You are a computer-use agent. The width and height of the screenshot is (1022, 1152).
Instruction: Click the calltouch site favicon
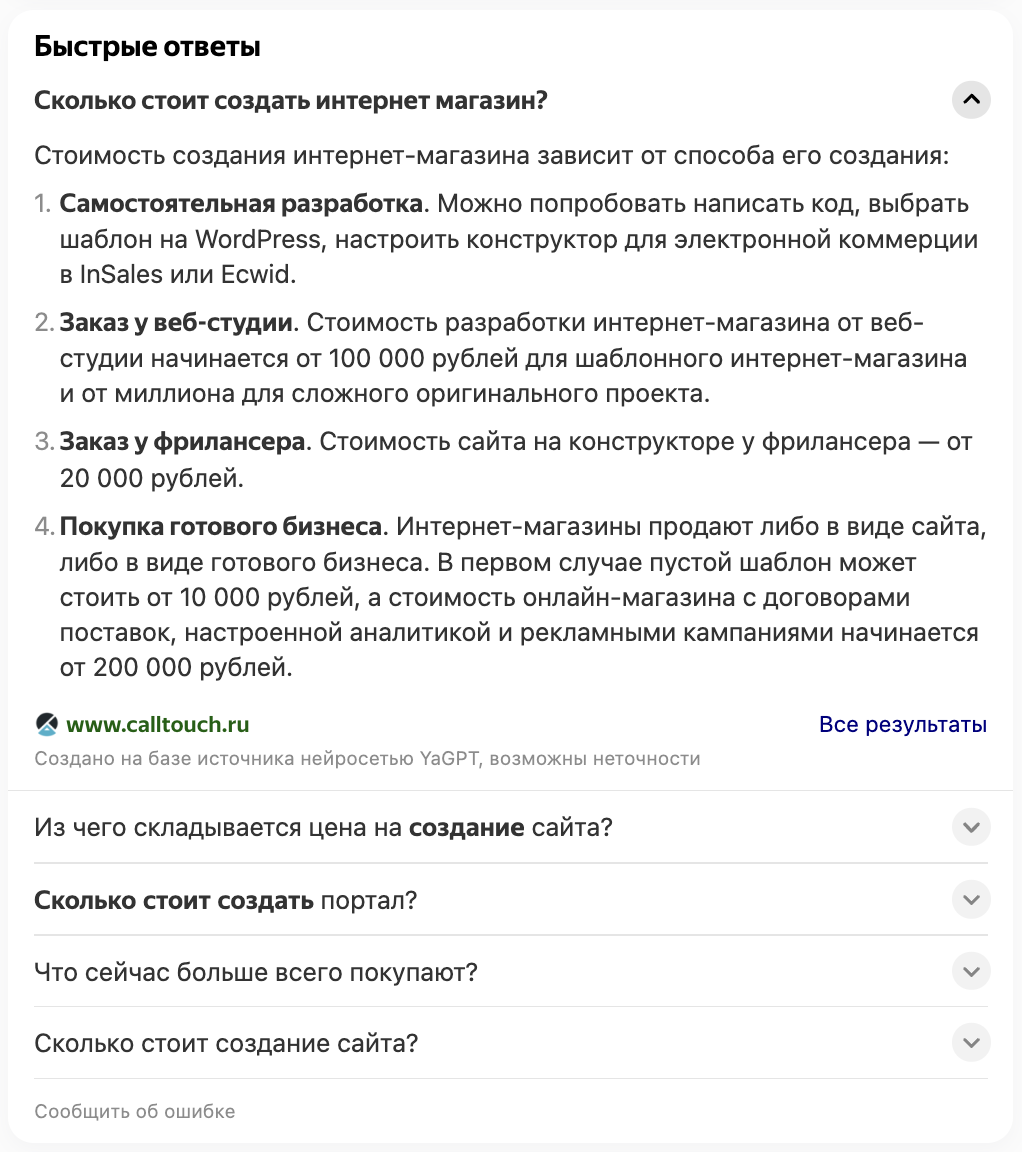(47, 724)
